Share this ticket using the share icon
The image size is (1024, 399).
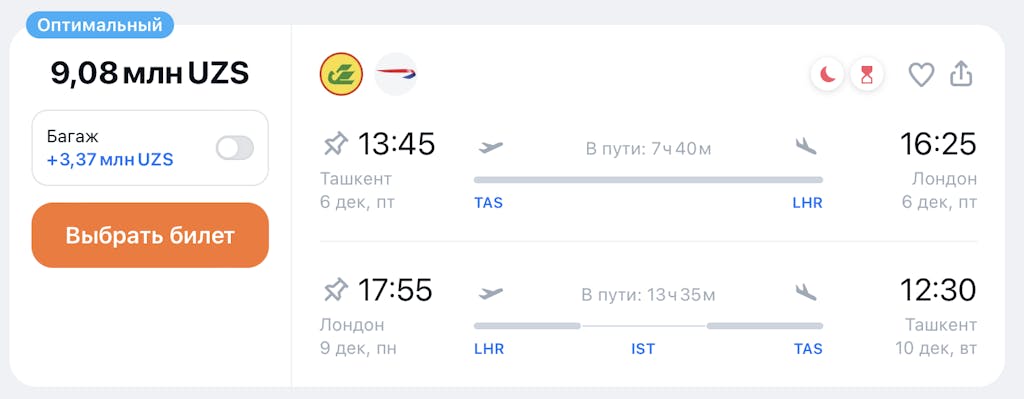coord(961,74)
